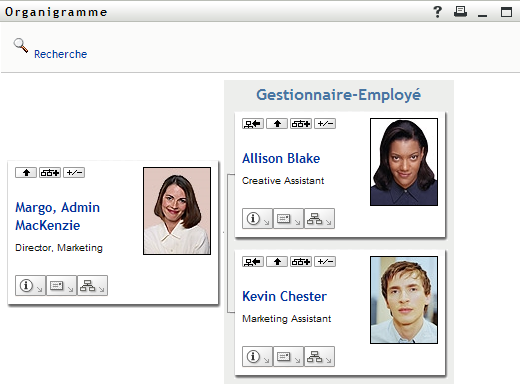This screenshot has width=520, height=384.
Task: Toggle expand/collapse on Allison Blake's card
Action: (325, 124)
